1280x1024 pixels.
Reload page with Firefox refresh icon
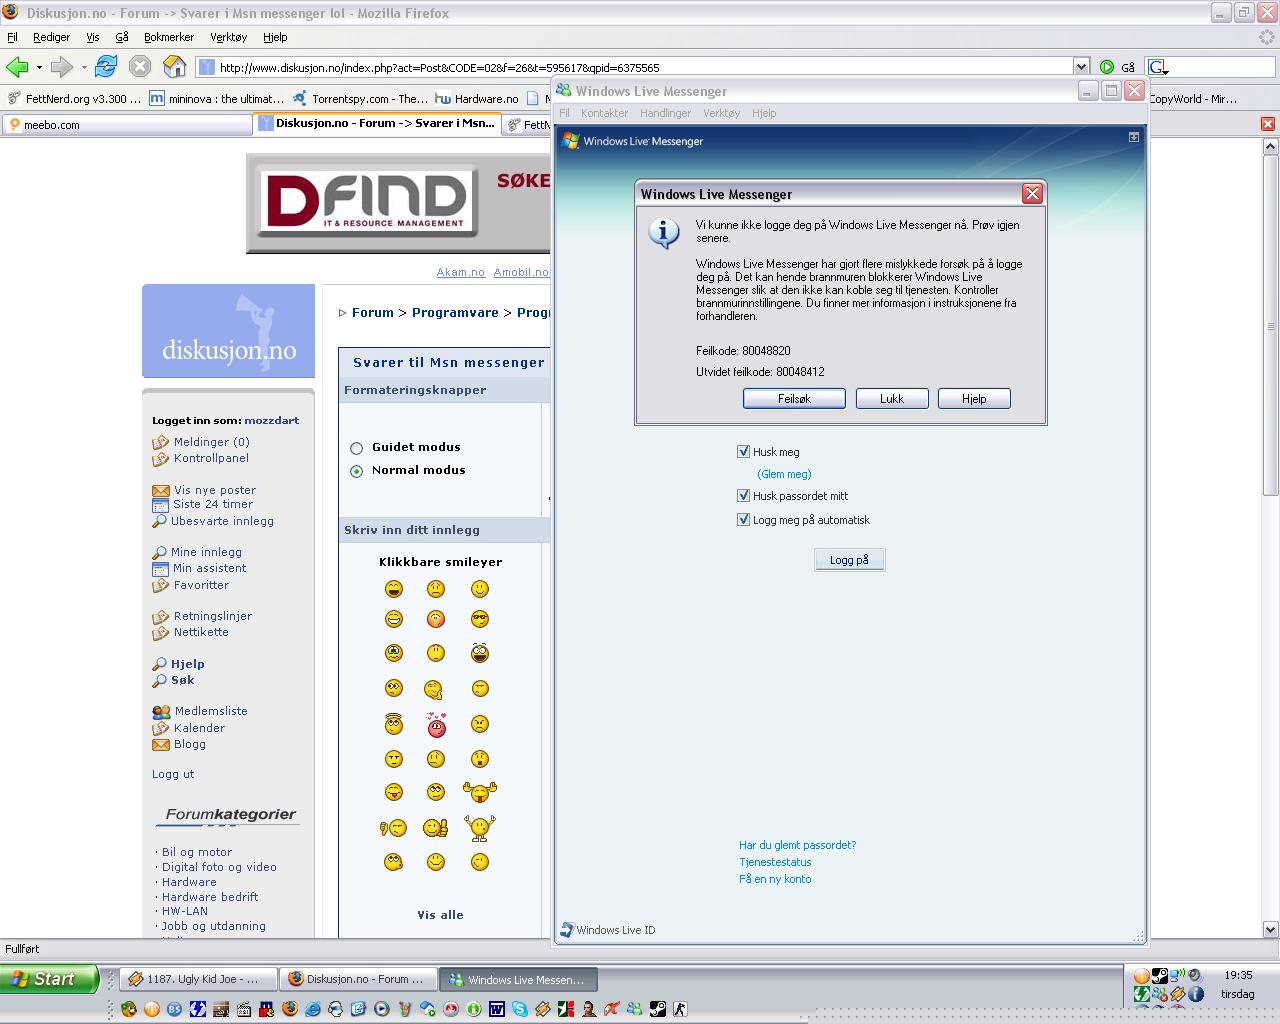click(x=106, y=67)
